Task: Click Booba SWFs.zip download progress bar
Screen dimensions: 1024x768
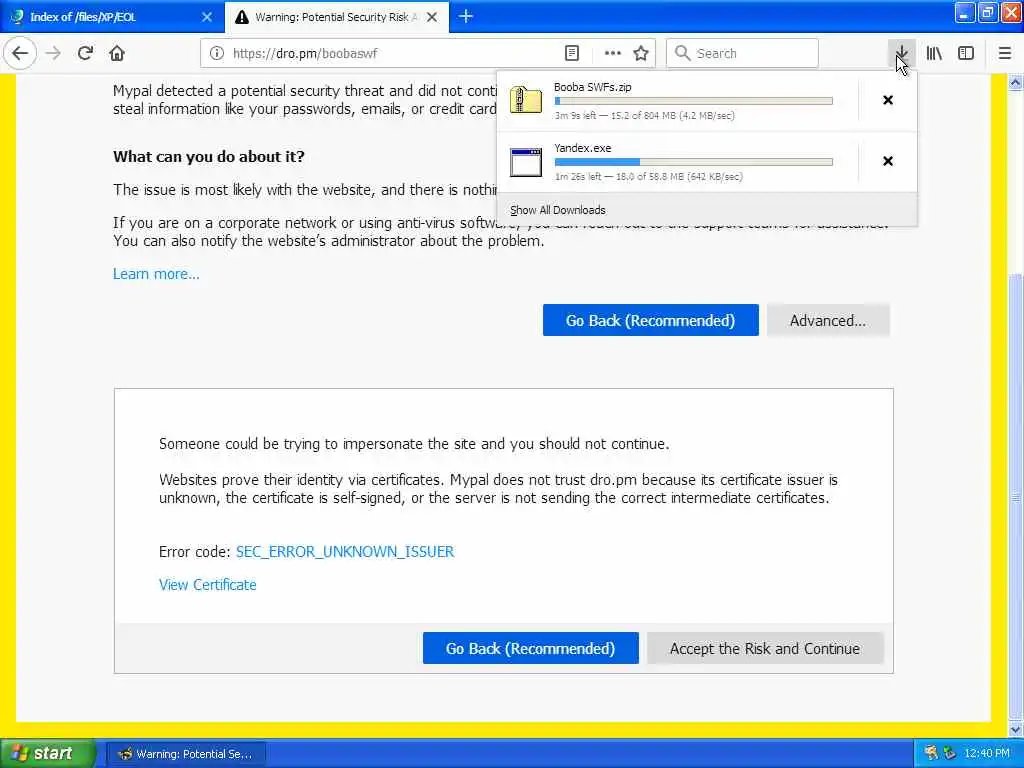Action: click(694, 101)
